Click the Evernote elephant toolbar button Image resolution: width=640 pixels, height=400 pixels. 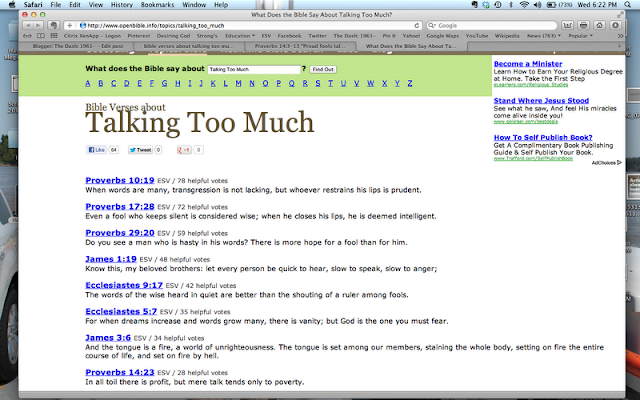(53, 25)
